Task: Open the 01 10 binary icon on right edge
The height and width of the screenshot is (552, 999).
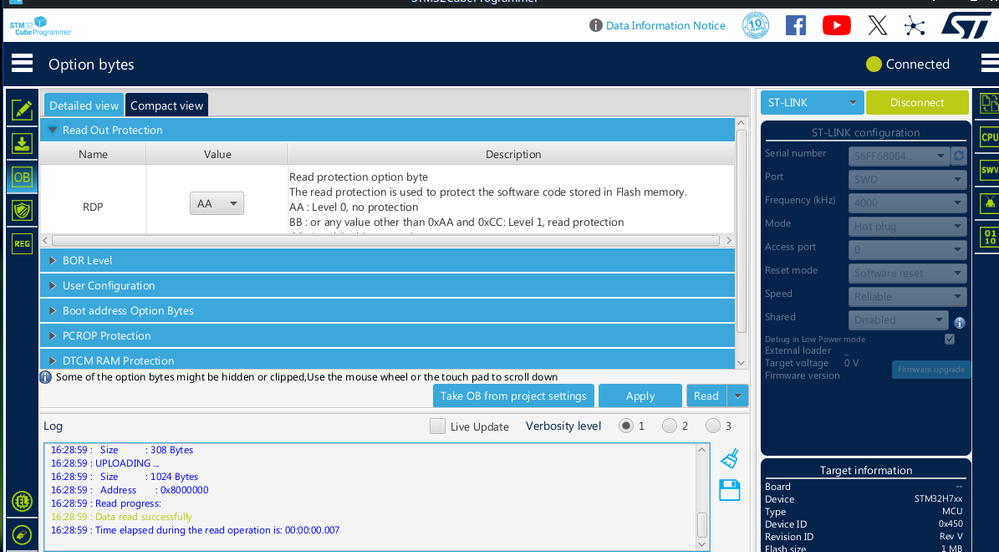Action: click(989, 237)
